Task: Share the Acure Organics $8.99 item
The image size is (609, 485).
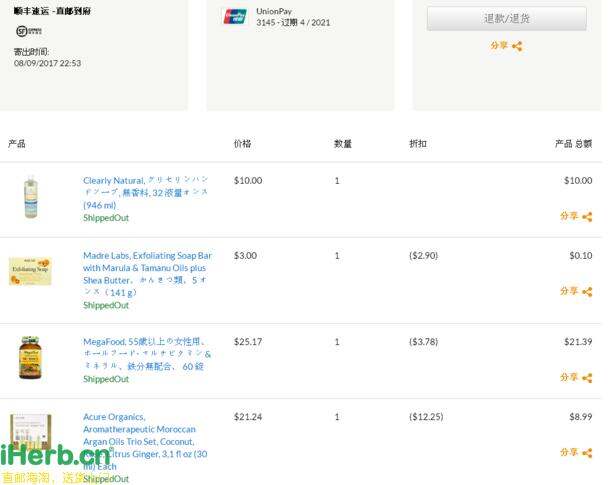Action: pyautogui.click(x=576, y=452)
